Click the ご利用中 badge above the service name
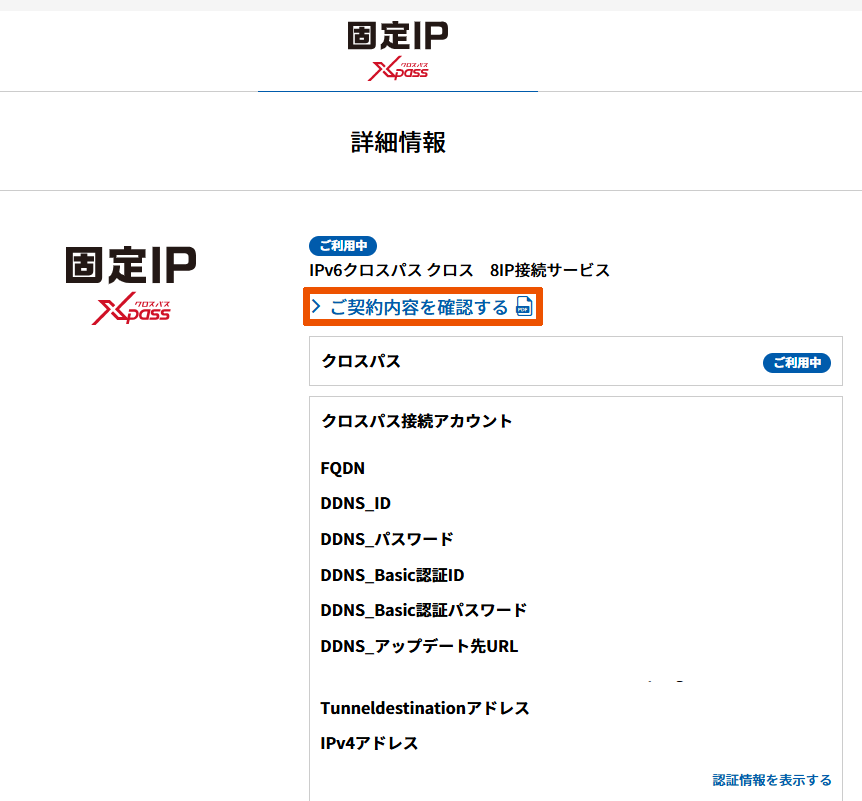Image resolution: width=862 pixels, height=801 pixels. pyautogui.click(x=343, y=246)
